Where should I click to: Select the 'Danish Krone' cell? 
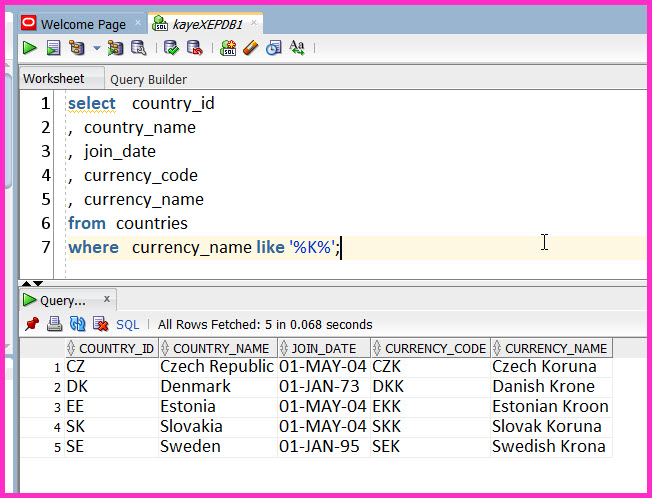point(551,387)
